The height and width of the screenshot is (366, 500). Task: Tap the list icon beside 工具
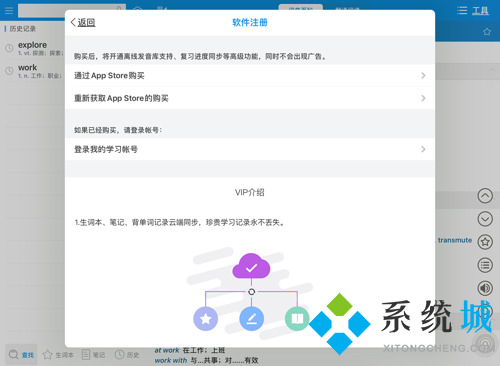click(462, 11)
